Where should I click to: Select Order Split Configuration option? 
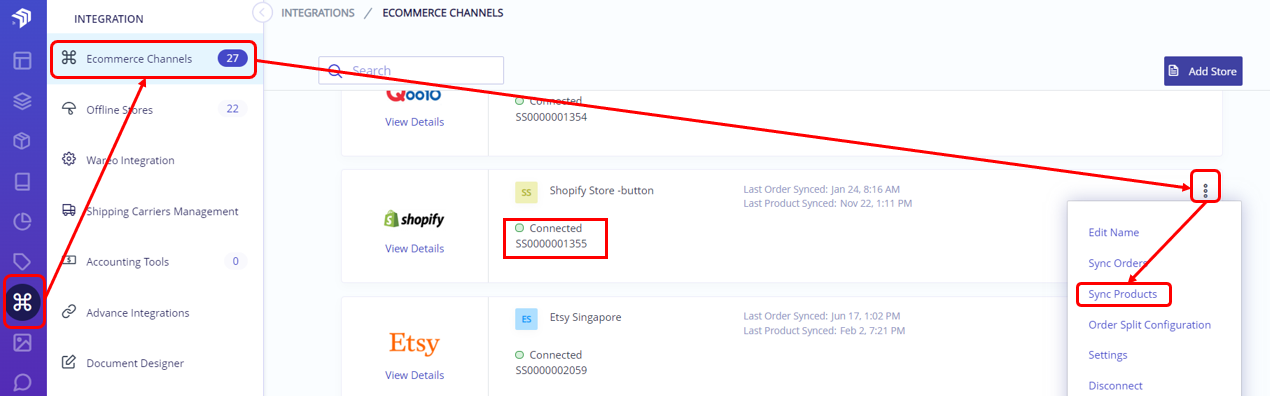tap(1149, 325)
